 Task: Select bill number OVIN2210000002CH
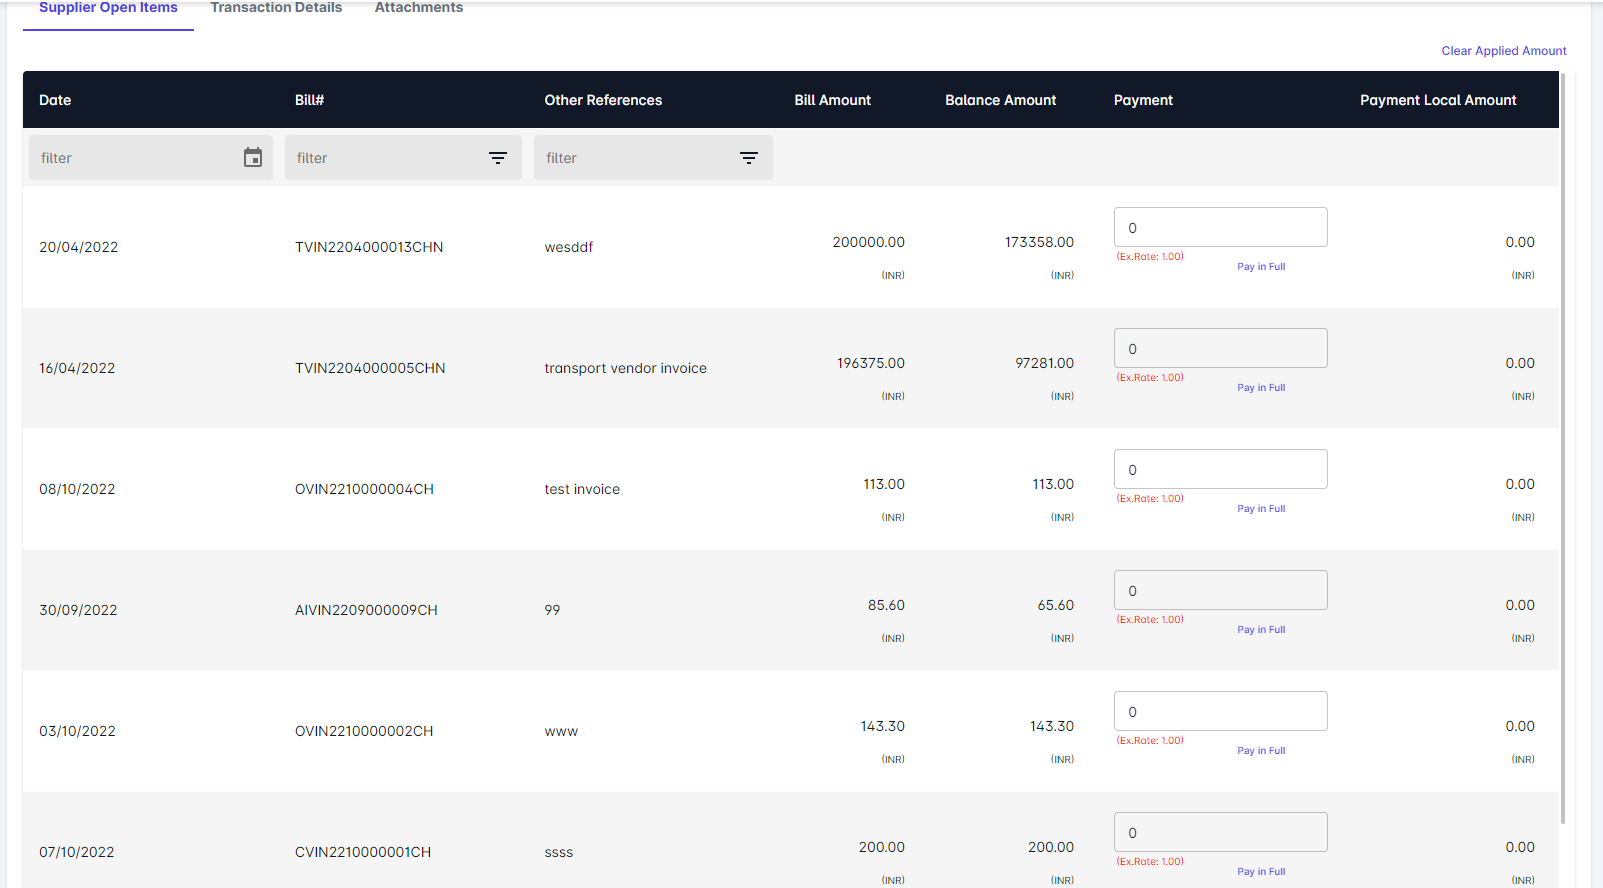364,731
